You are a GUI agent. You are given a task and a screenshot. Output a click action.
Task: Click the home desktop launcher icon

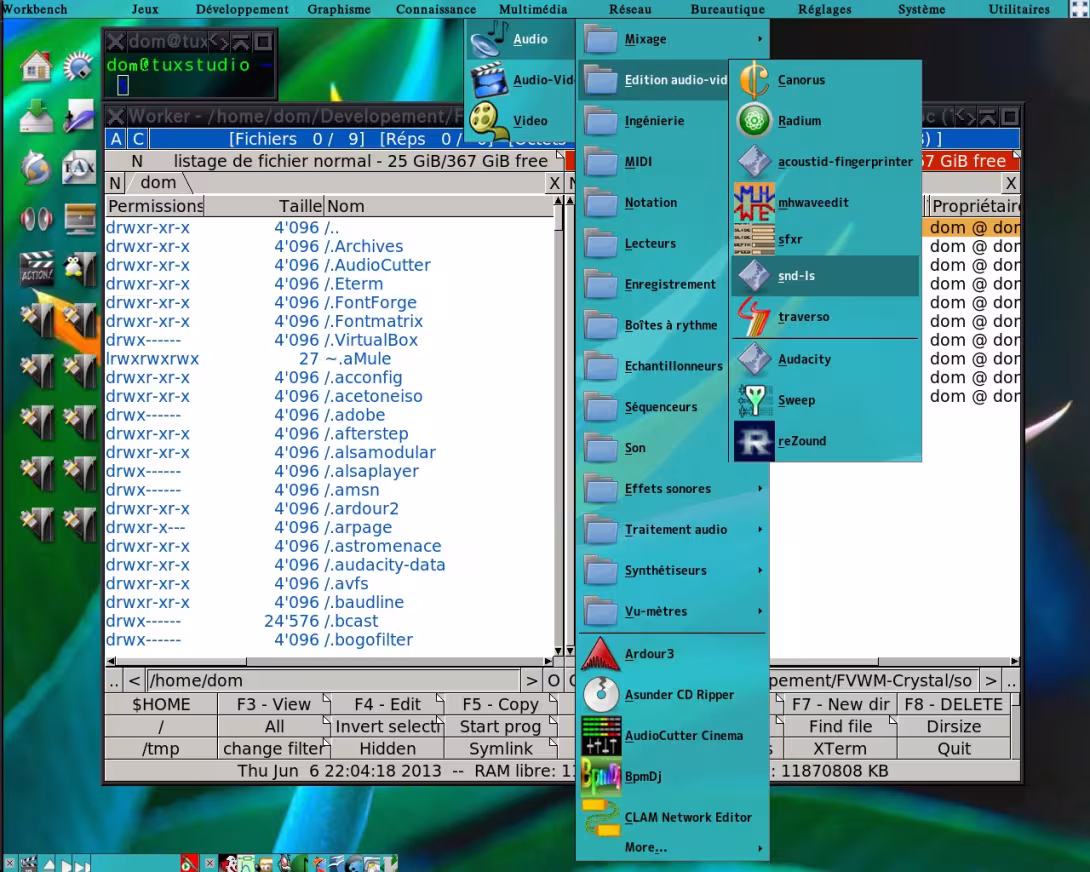pos(36,67)
